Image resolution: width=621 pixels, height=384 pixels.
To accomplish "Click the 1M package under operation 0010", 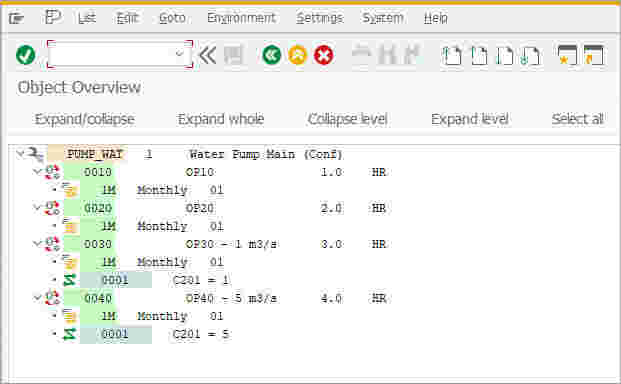I will pyautogui.click(x=109, y=190).
